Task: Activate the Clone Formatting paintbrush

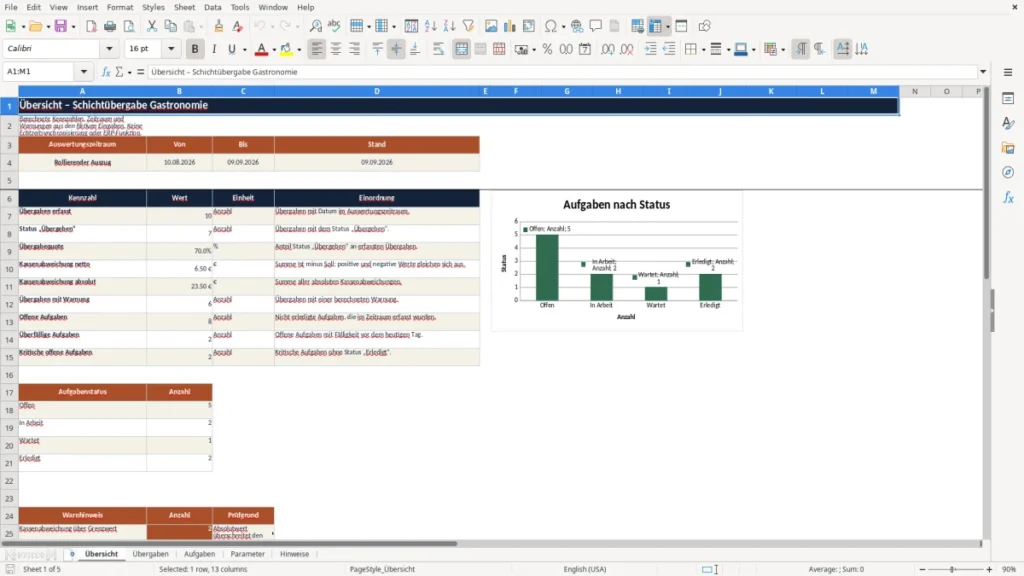Action: tap(219, 26)
